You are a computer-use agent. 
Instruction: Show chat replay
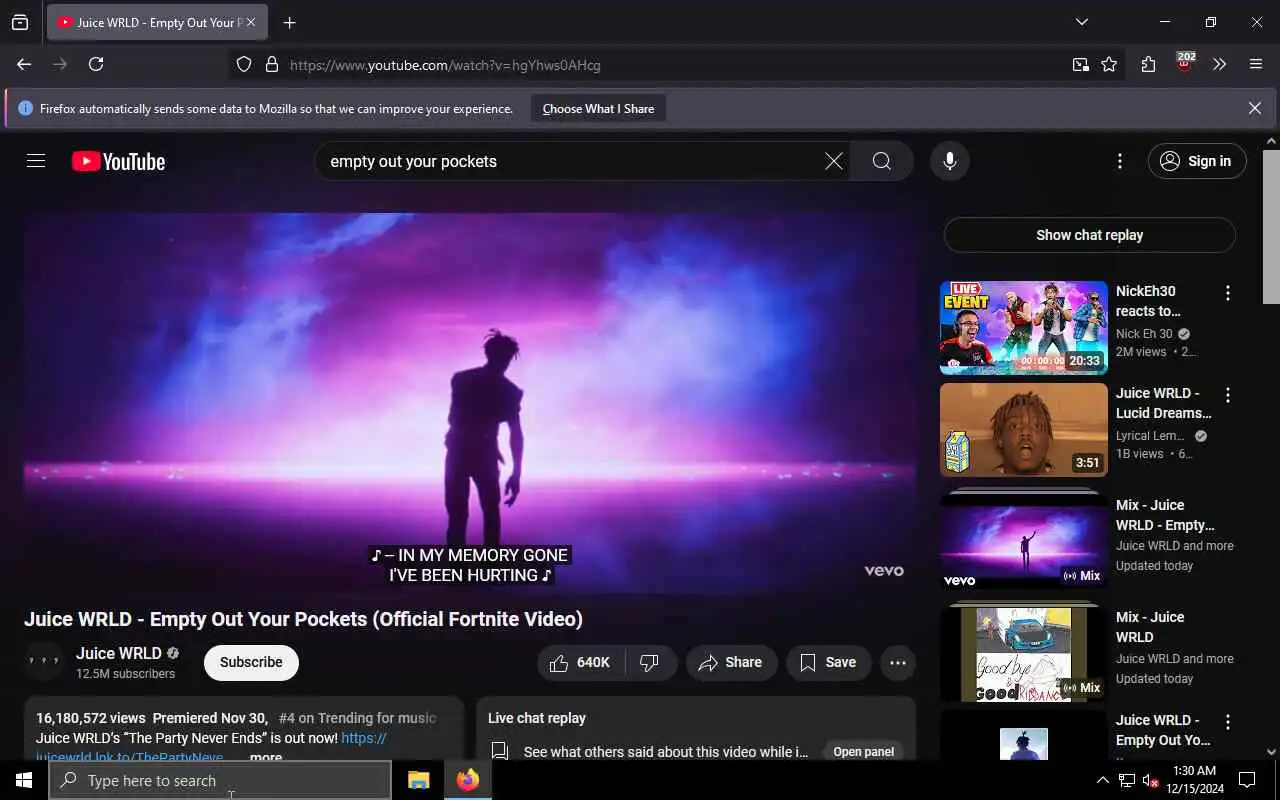click(1089, 235)
